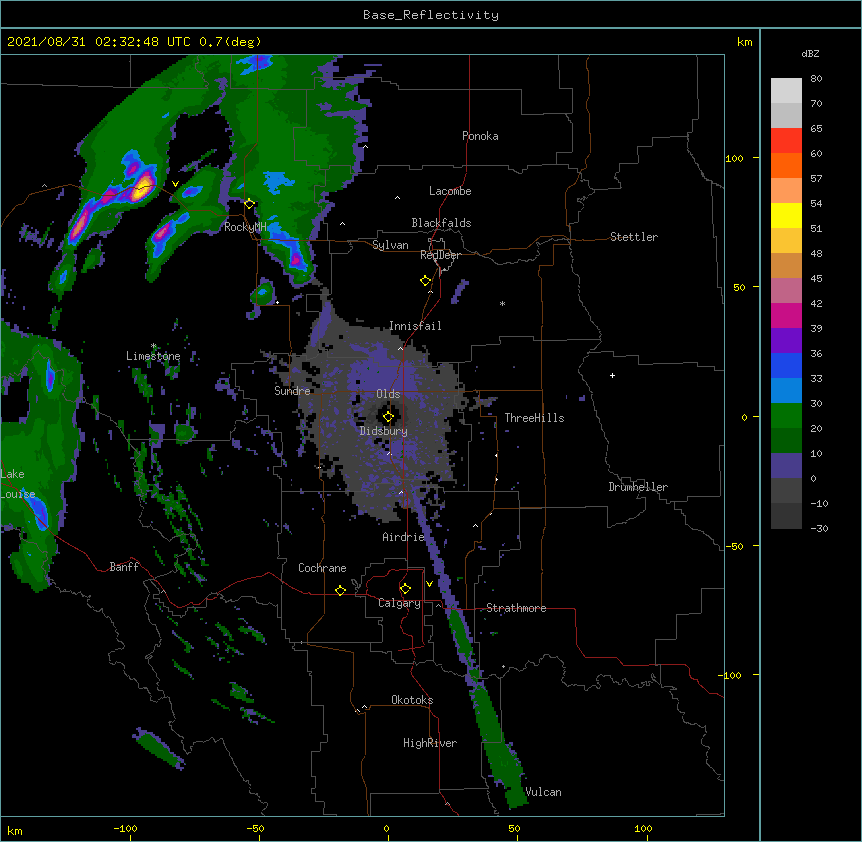Click the Stettler city label
862x842 pixels.
(x=634, y=237)
